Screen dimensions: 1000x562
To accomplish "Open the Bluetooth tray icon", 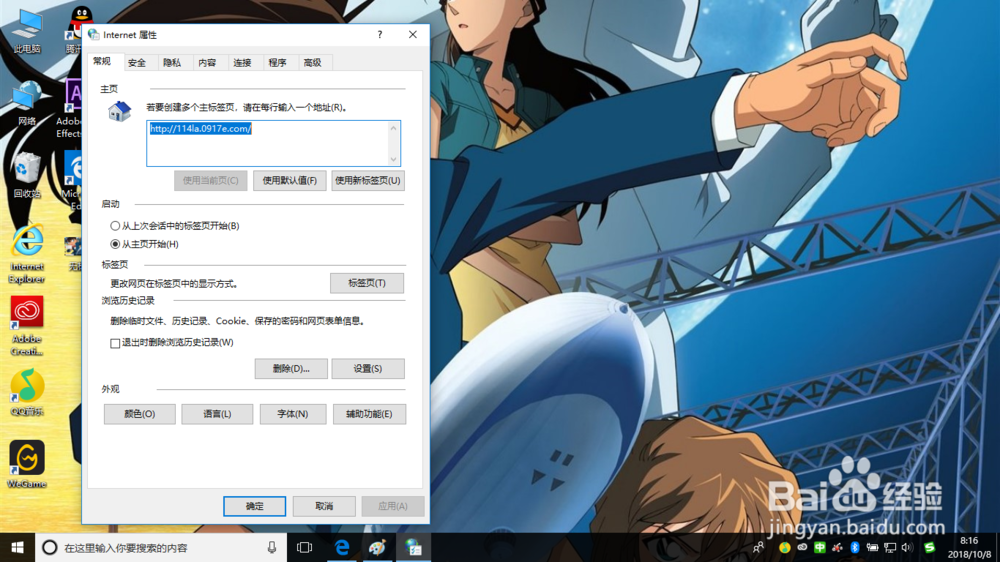I will (855, 547).
